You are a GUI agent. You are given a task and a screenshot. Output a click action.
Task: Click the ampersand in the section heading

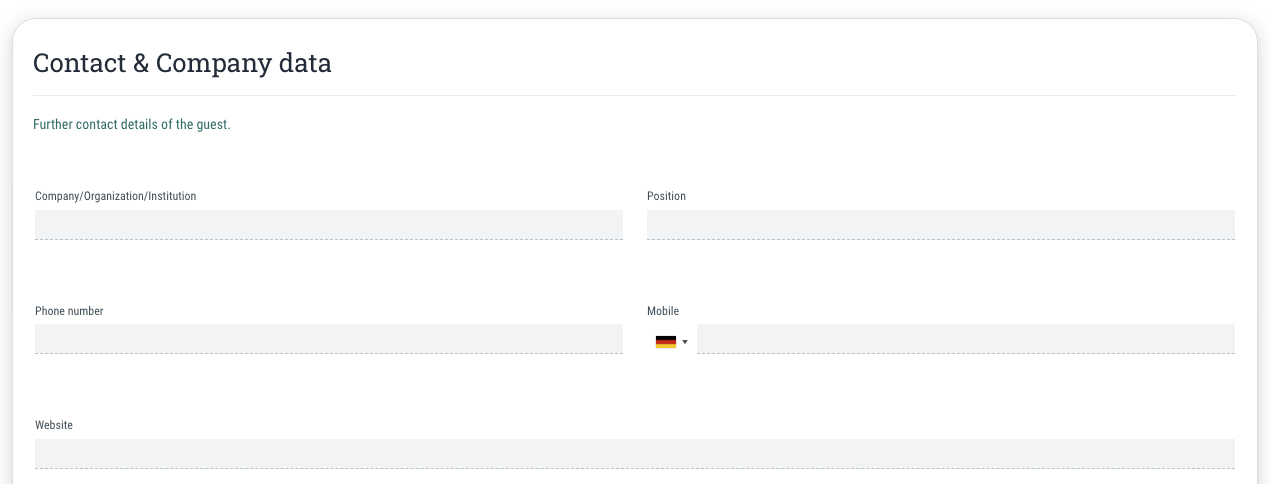coord(143,64)
